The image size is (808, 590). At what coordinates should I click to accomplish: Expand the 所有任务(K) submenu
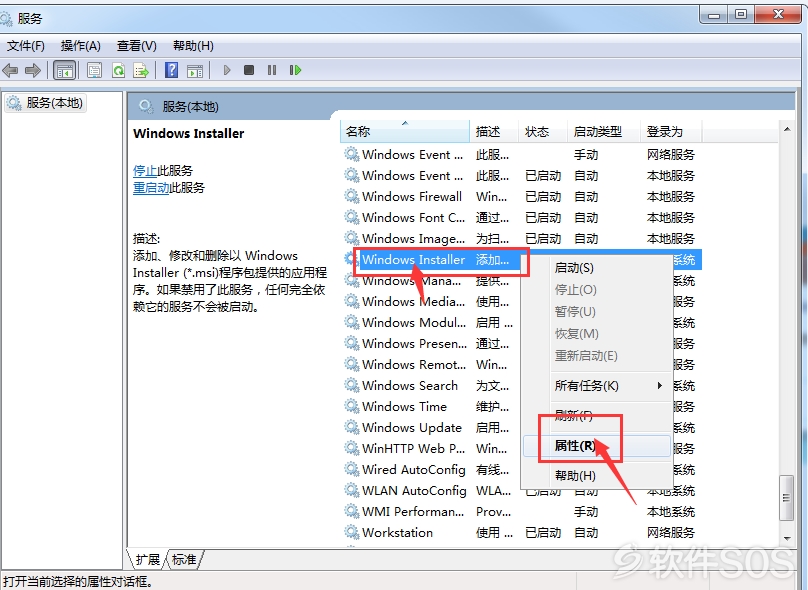(x=597, y=386)
